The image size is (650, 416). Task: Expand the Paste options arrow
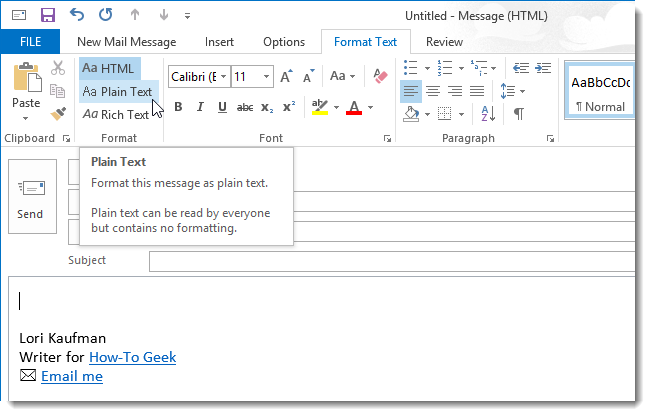click(x=26, y=119)
